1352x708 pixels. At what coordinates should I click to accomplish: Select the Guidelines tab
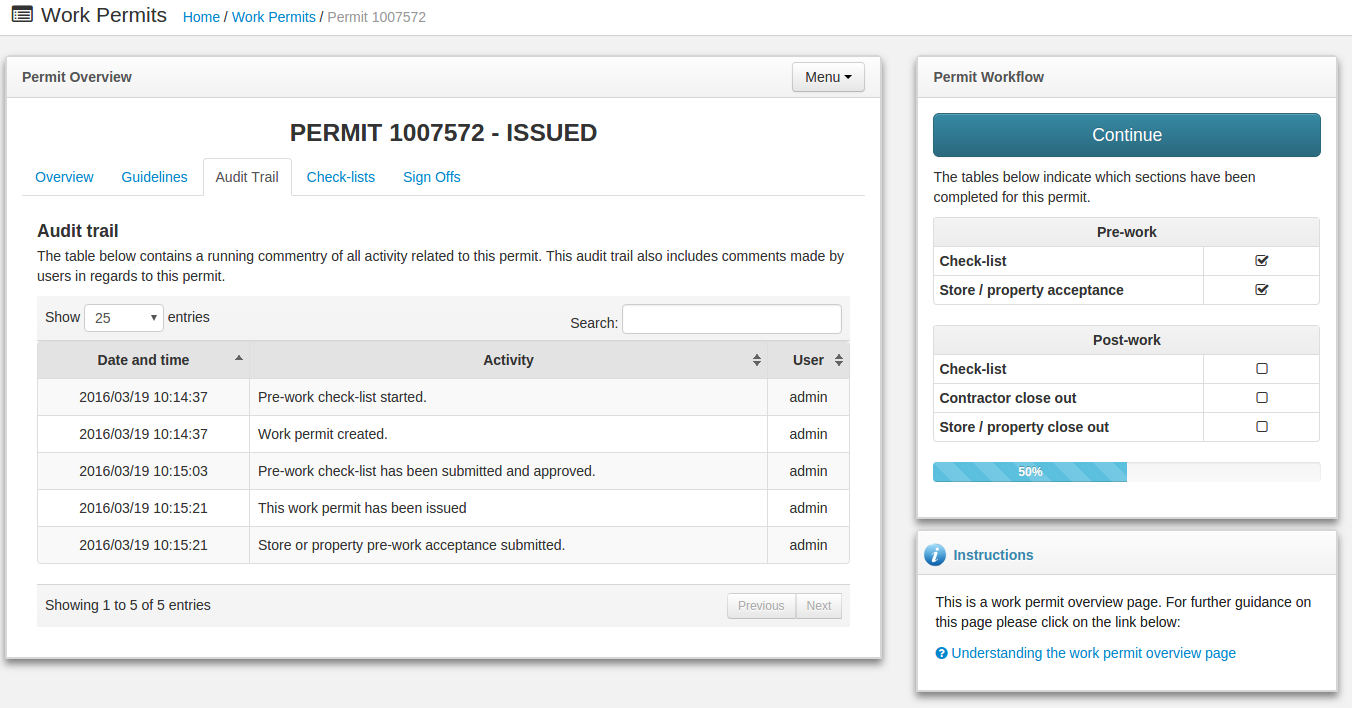point(154,177)
